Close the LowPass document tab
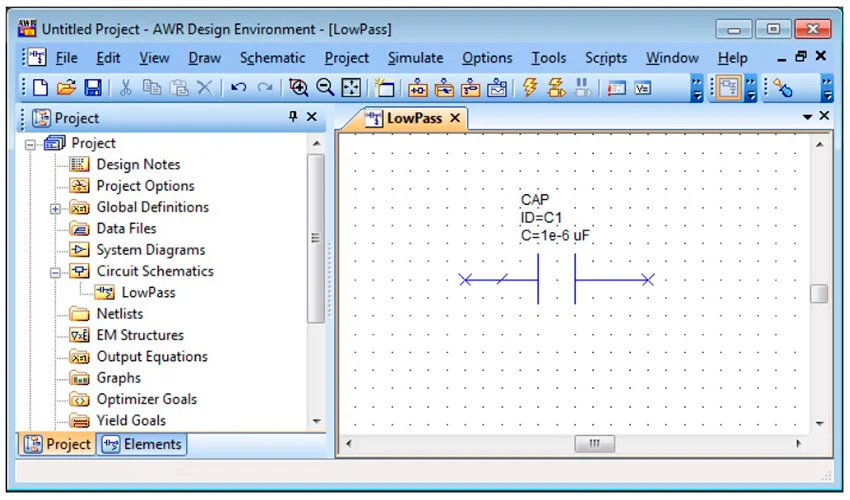 click(454, 118)
